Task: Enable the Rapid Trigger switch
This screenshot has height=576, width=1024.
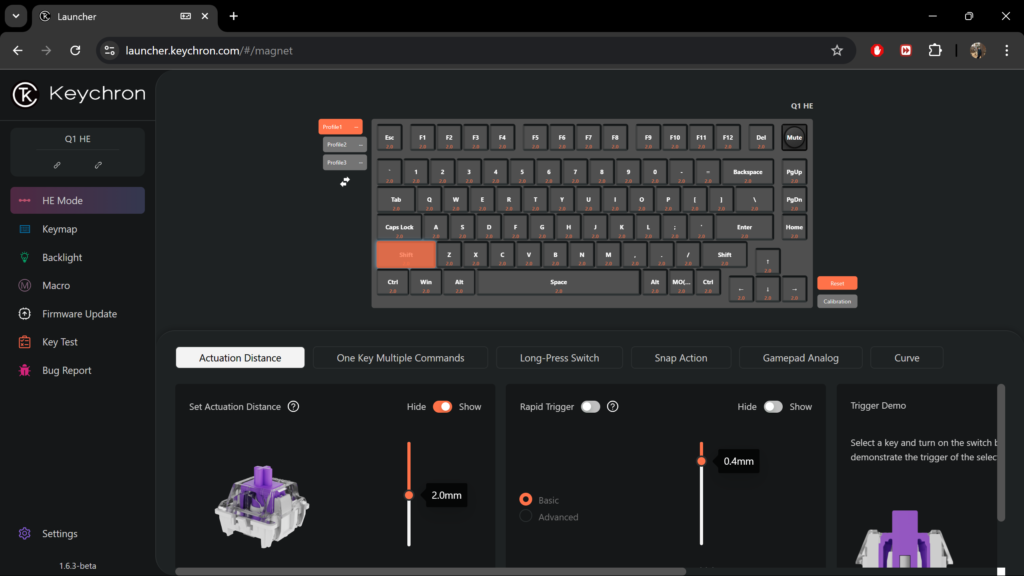Action: coord(590,406)
